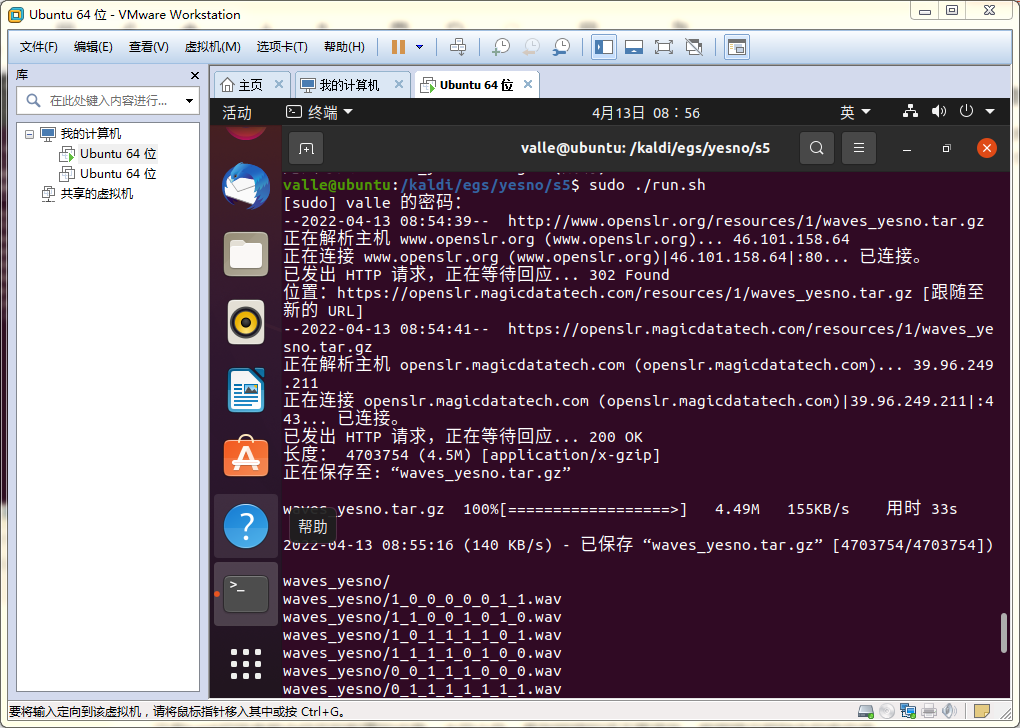Click the CD/DVD status icon
Viewport: 1020px width, 728px height.
pos(887,712)
